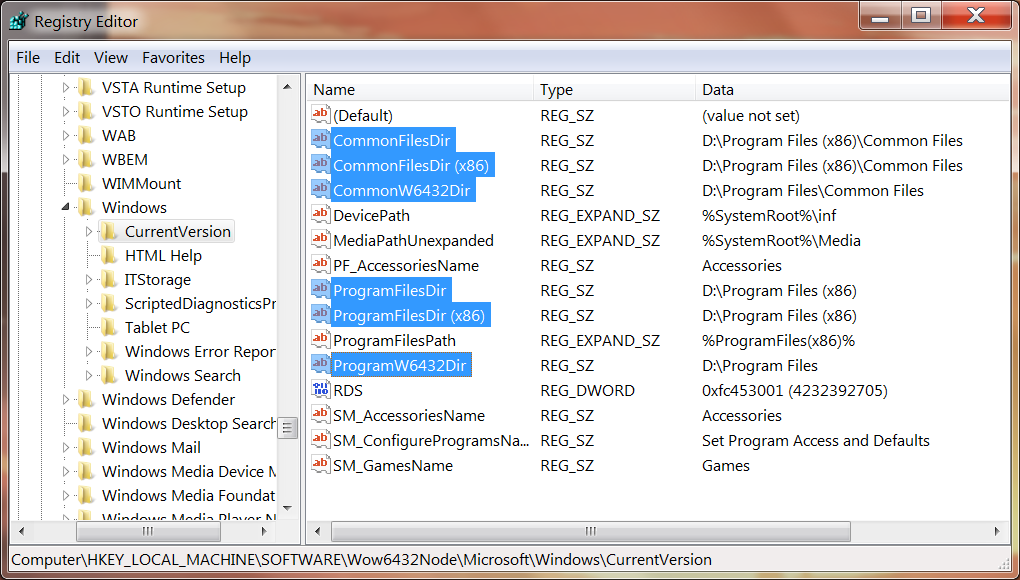Screen dimensions: 1020x580
Task: Click the WIMMount folder icon
Action: 85,183
